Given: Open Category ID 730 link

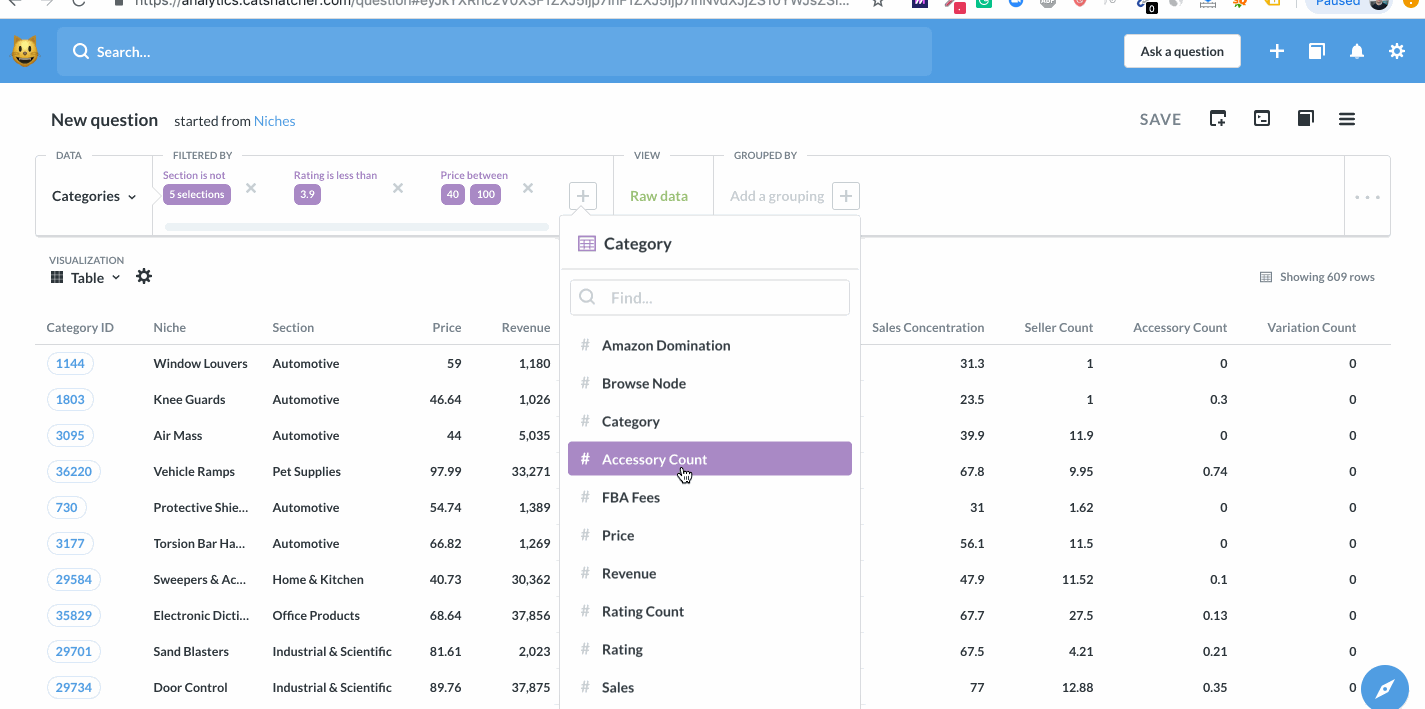Looking at the screenshot, I should tap(66, 507).
